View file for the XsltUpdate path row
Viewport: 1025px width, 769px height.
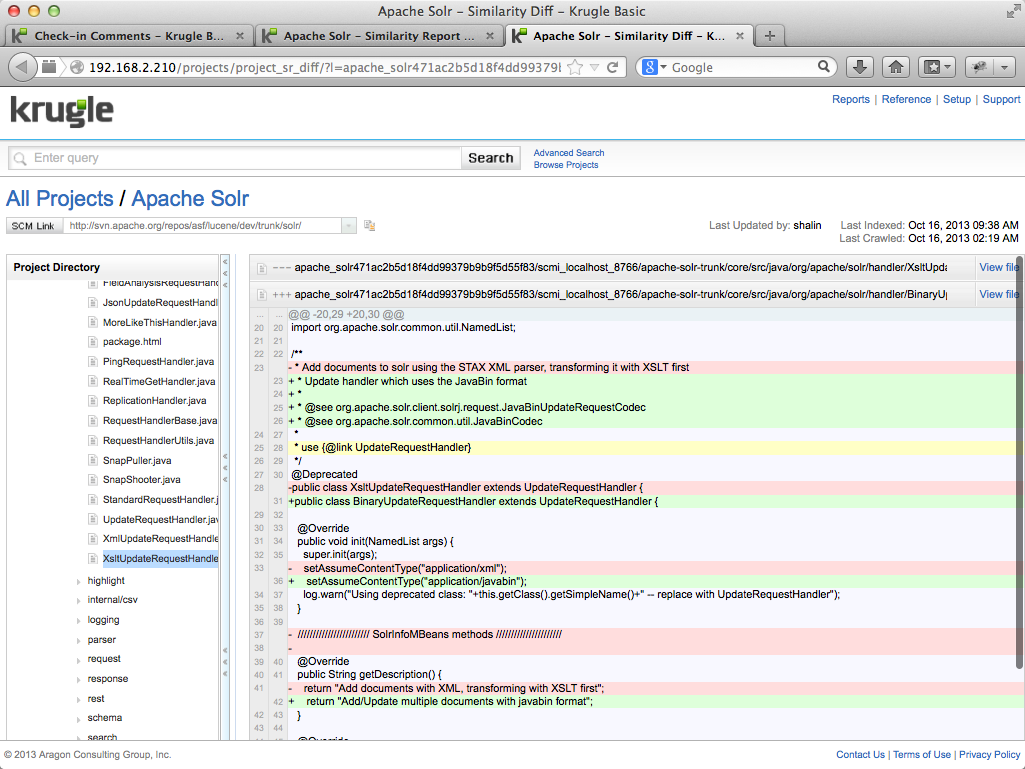click(999, 267)
